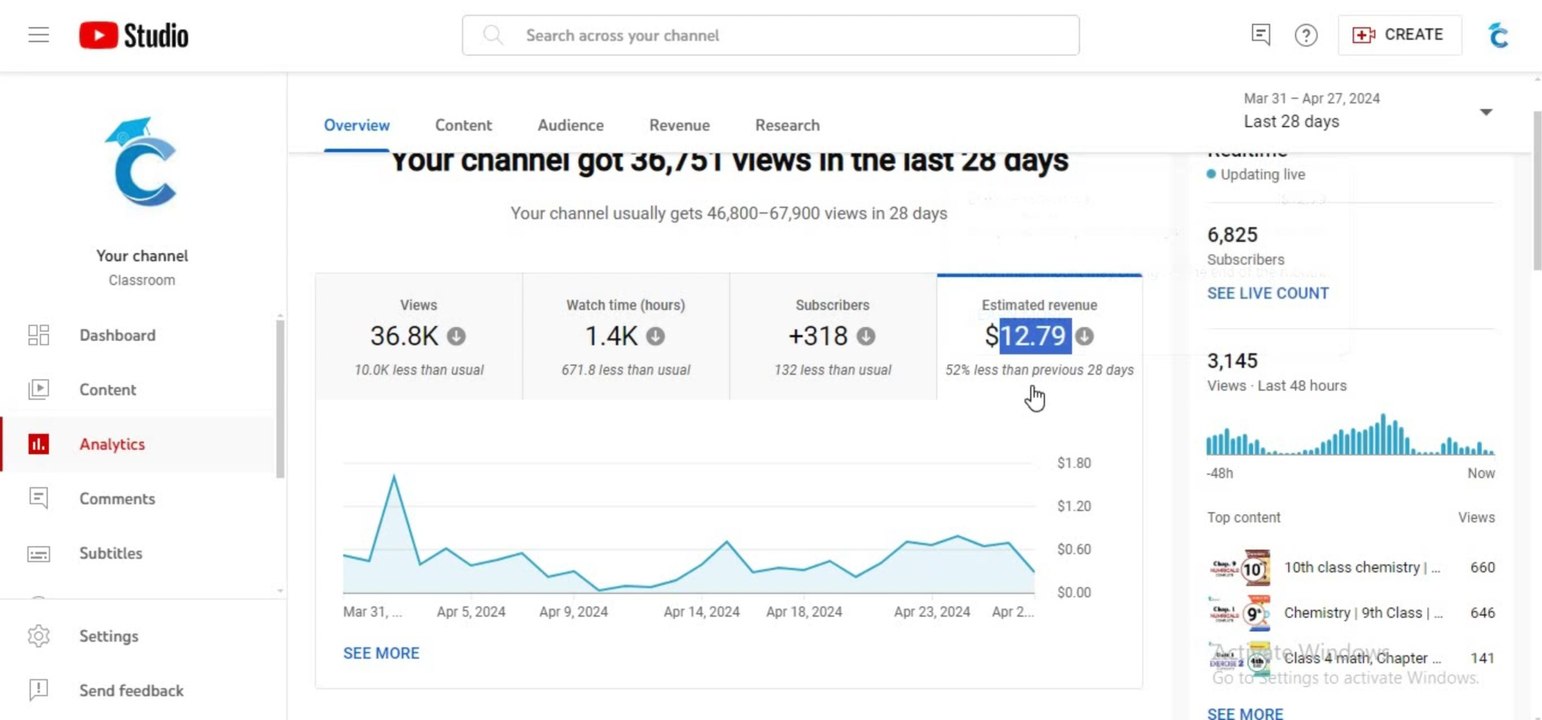Click the YouTube Studio logo
Screen dimensions: 1542x720
tap(134, 35)
